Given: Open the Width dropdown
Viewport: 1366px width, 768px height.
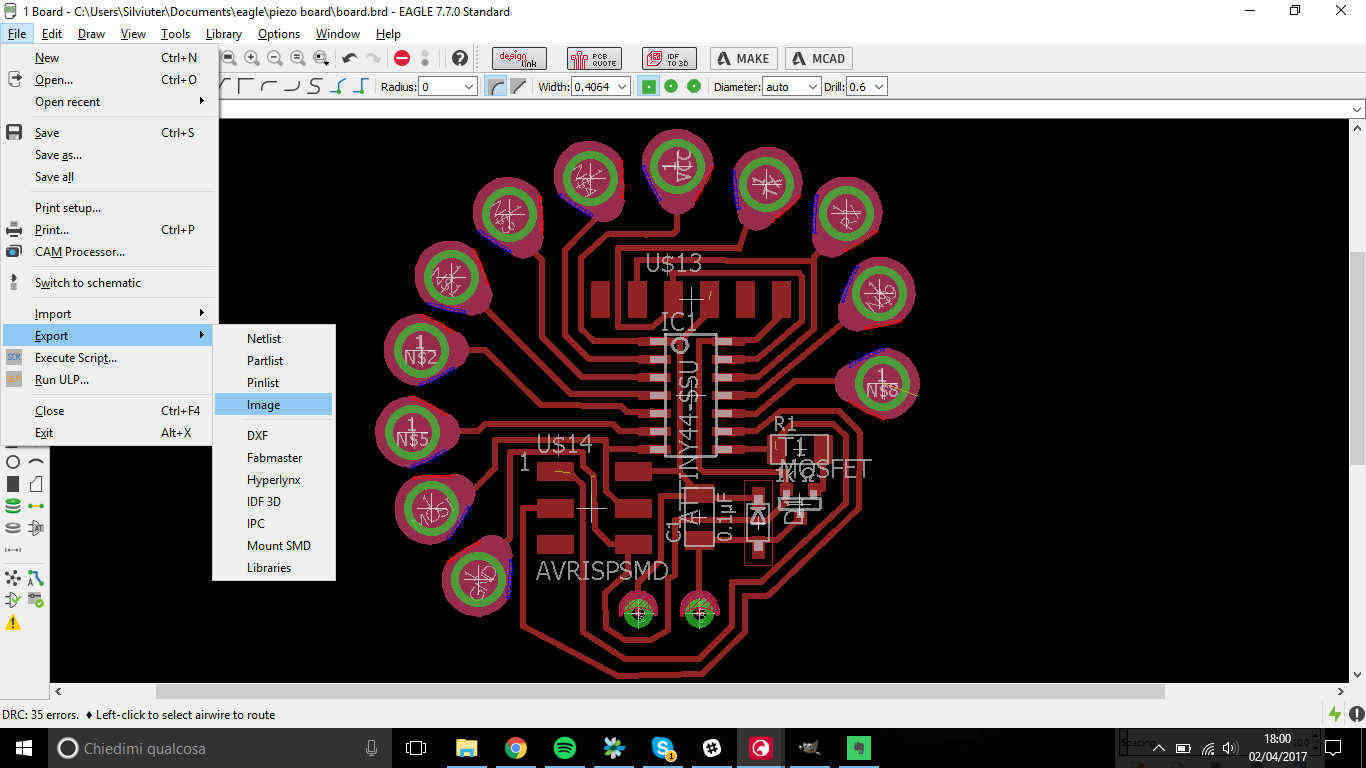Looking at the screenshot, I should click(622, 87).
